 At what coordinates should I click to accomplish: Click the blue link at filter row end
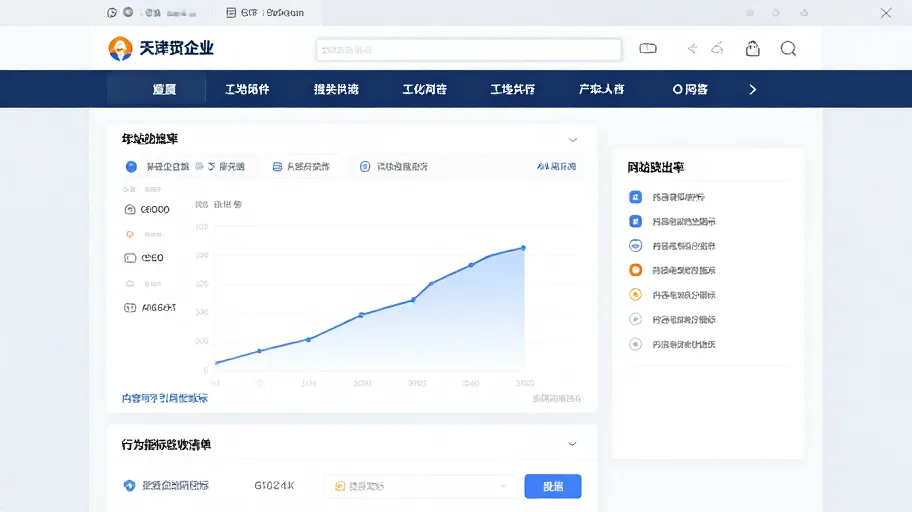click(x=557, y=166)
